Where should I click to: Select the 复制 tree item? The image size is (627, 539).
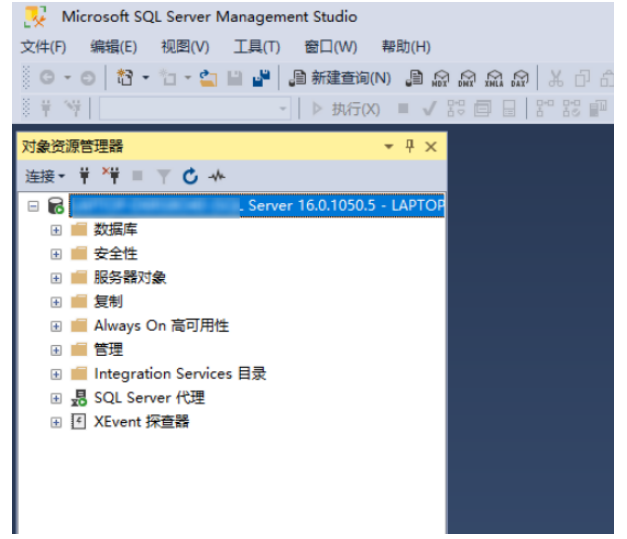(108, 301)
